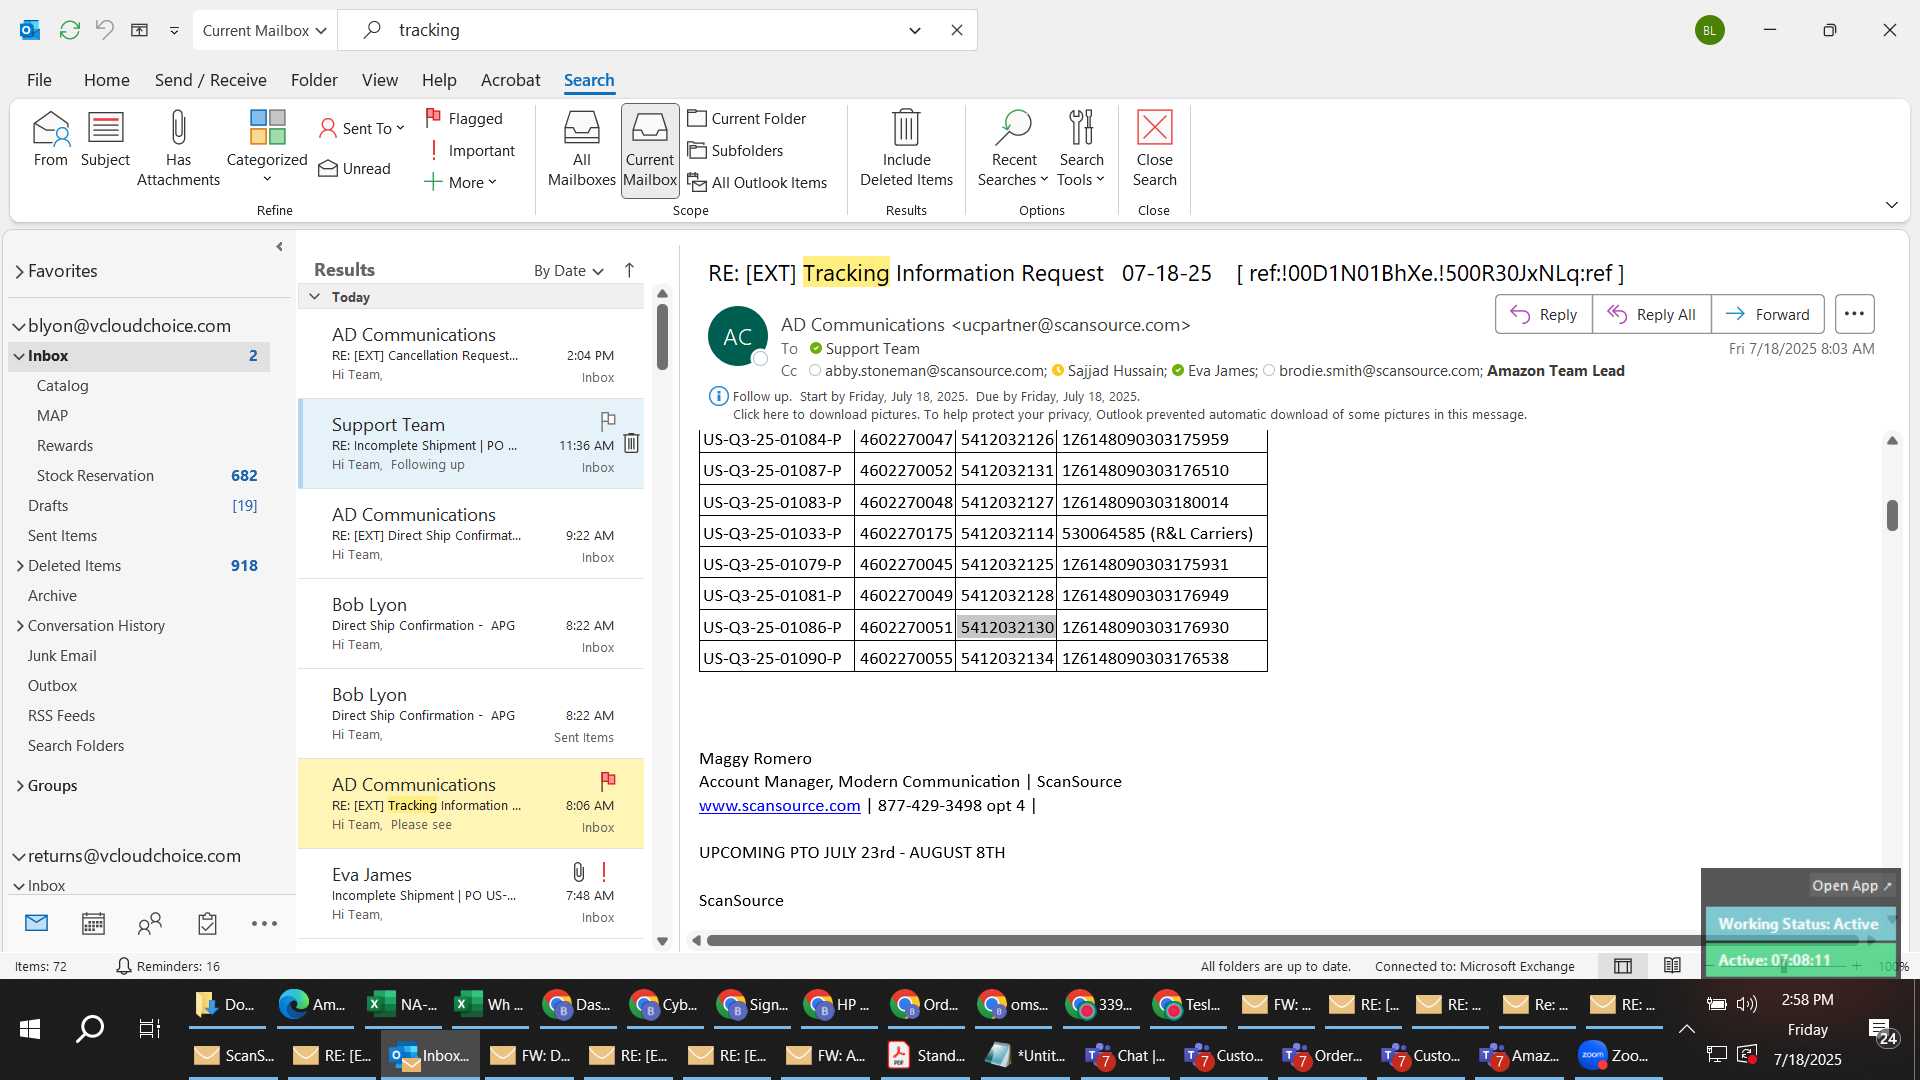Click Send/Receive All Folders icon
This screenshot has height=1080, width=1920.
pyautogui.click(x=69, y=30)
